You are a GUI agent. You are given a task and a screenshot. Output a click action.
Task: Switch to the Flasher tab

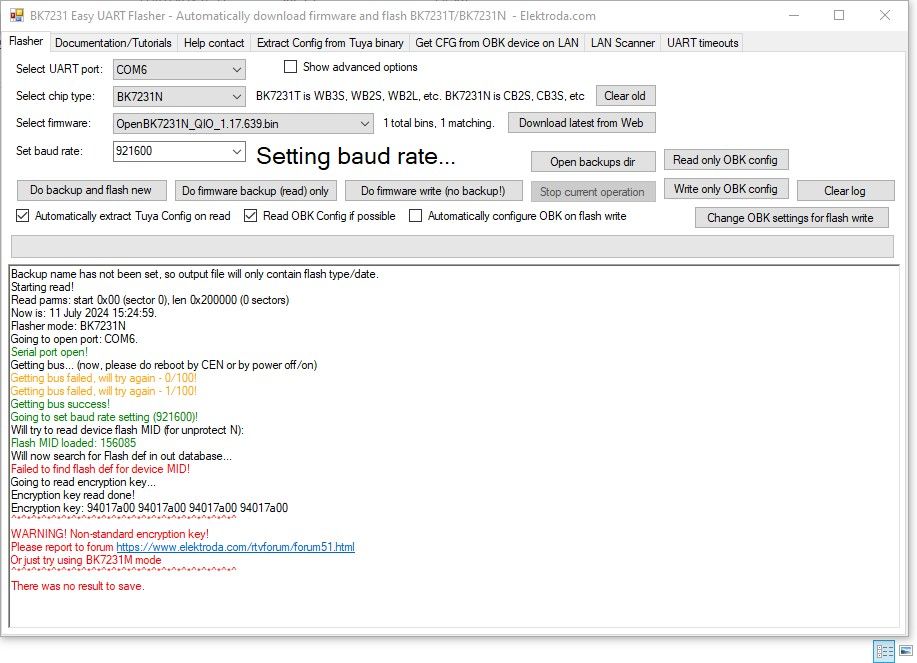[26, 42]
